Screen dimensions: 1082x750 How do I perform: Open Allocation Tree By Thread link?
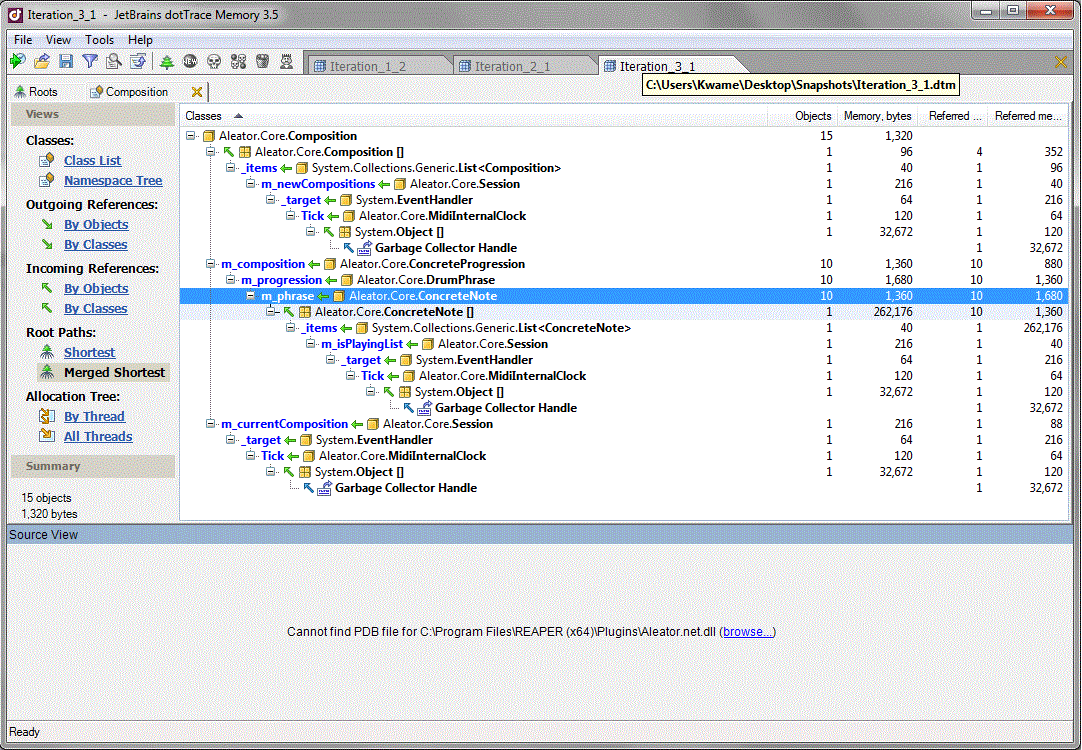pos(95,417)
